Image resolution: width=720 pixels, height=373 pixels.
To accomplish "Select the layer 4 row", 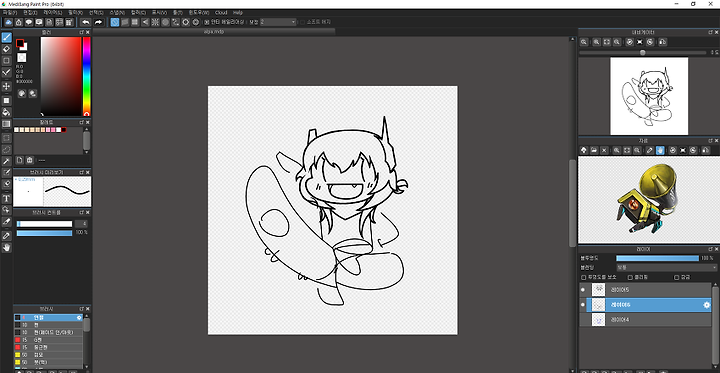I will pyautogui.click(x=646, y=320).
